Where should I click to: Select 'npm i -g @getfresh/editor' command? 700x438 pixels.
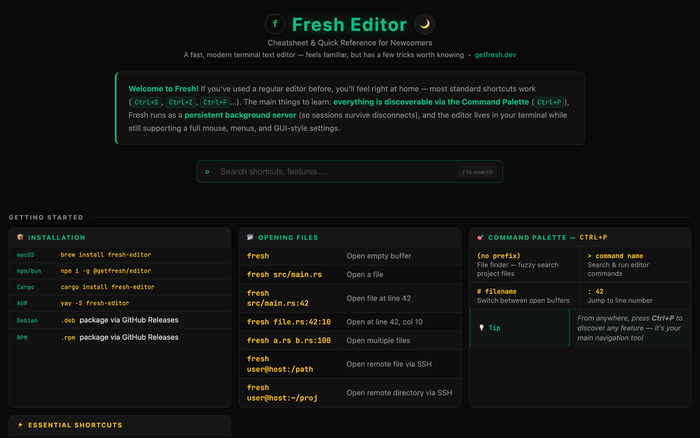point(106,271)
